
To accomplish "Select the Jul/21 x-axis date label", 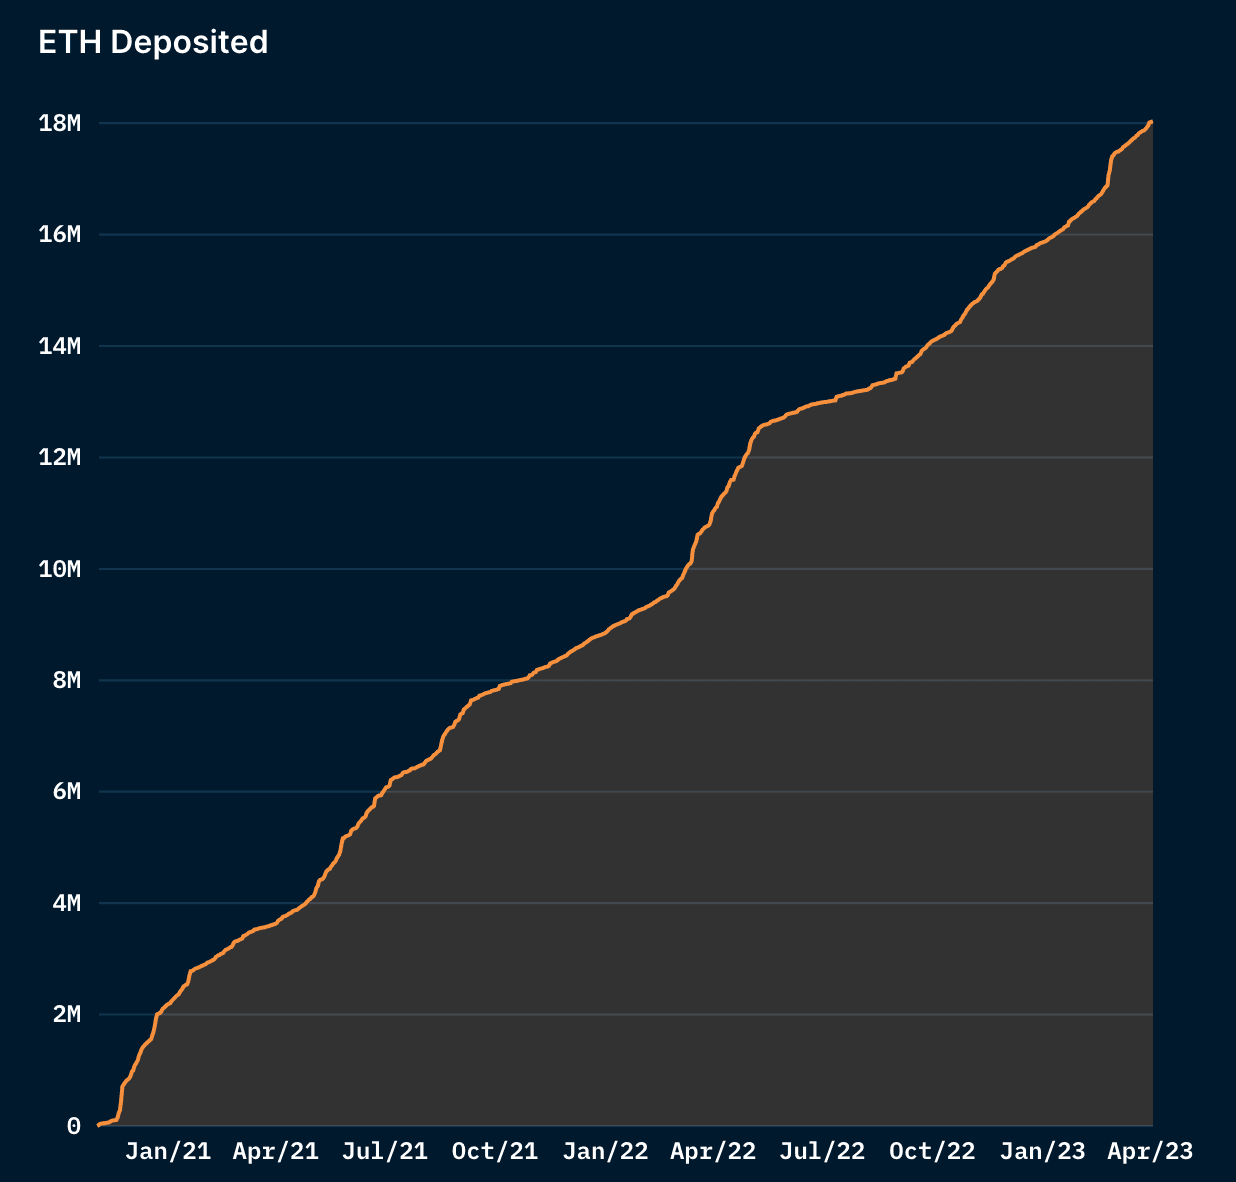I will pyautogui.click(x=385, y=1151).
